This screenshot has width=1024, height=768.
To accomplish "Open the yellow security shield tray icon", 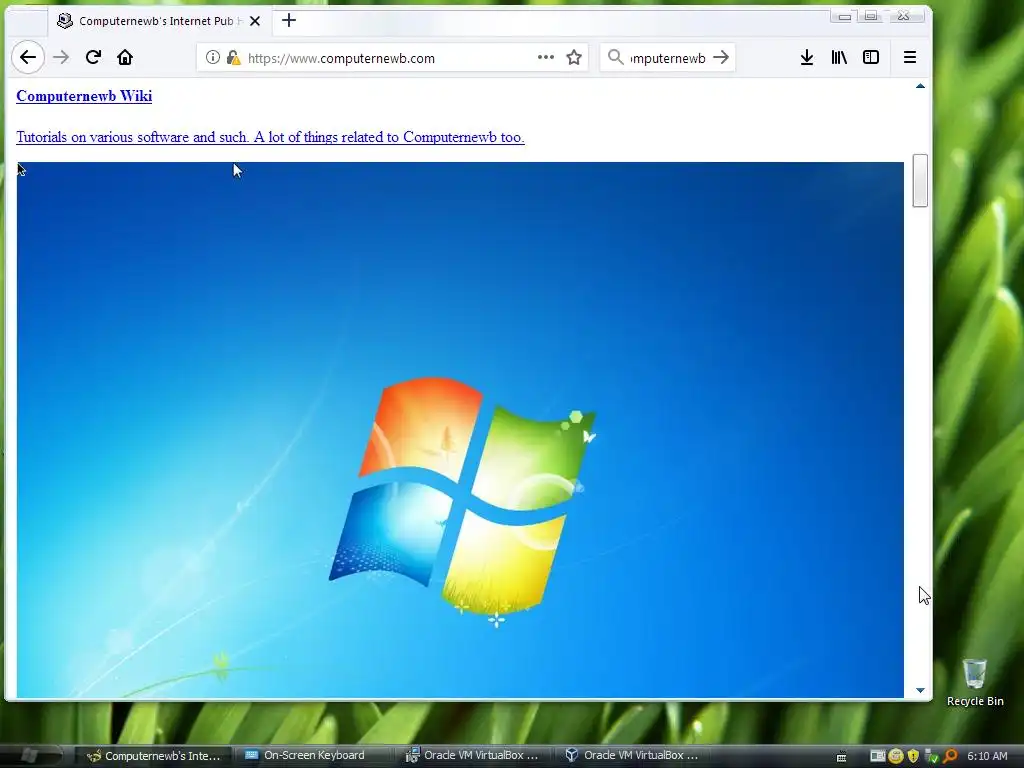I will (914, 756).
